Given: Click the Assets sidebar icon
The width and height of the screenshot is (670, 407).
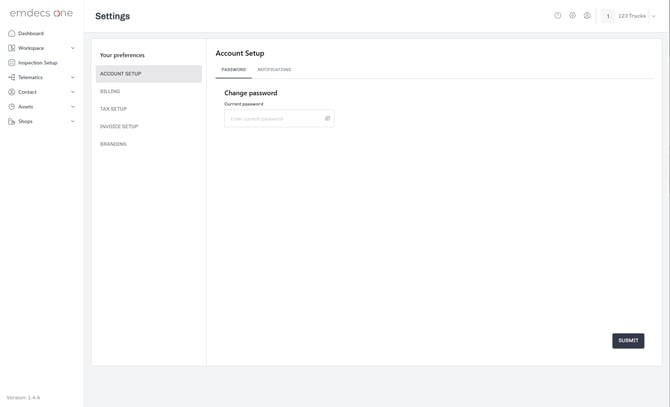Looking at the screenshot, I should coord(12,107).
